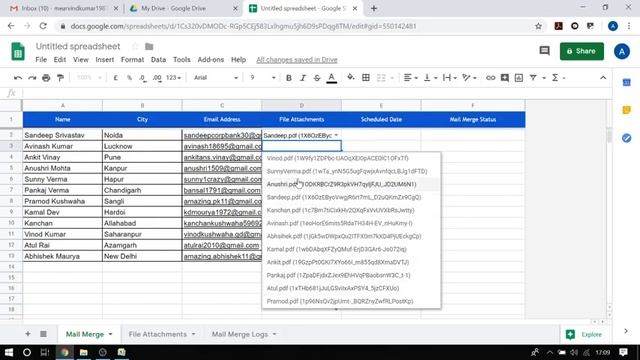Toggle Strikethrough formatting
640x360 pixels.
click(317, 78)
